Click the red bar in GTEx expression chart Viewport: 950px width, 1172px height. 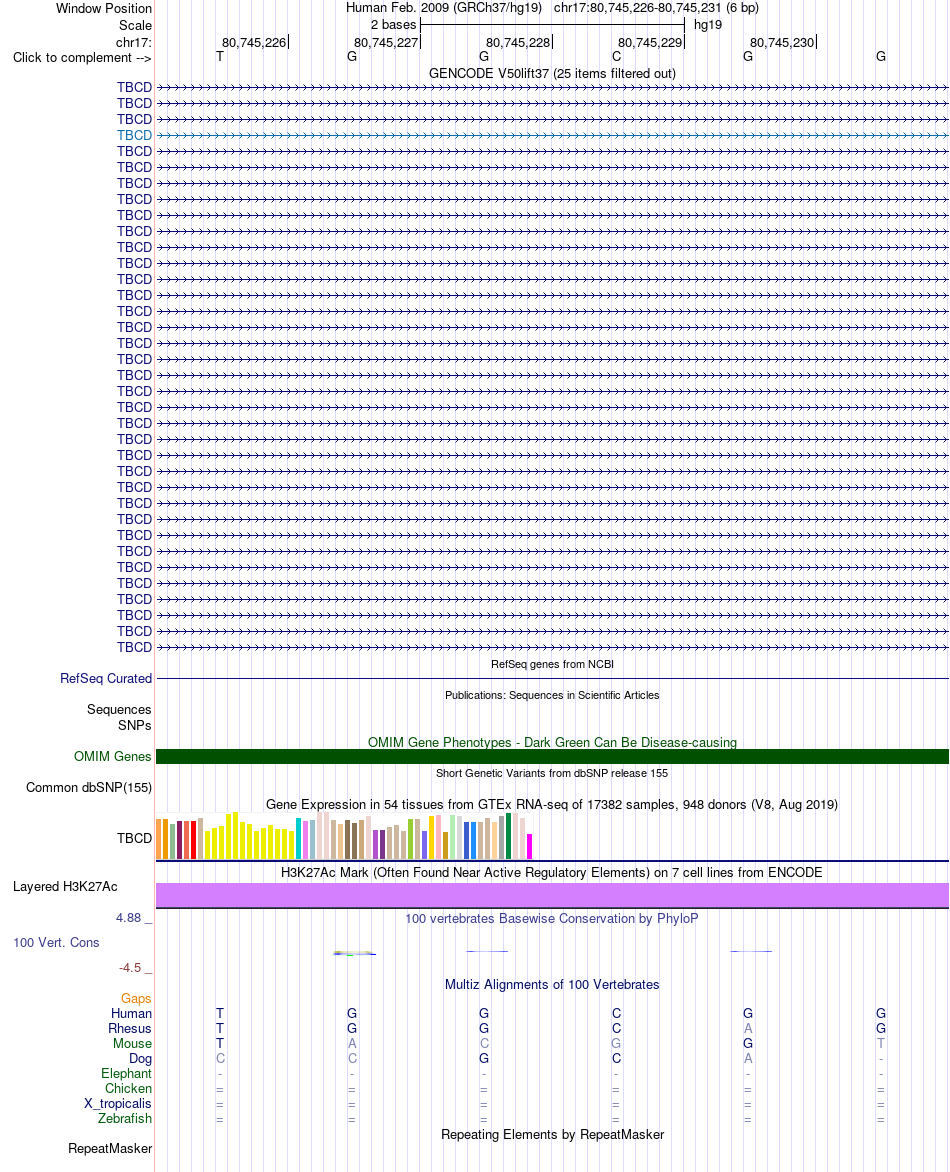coord(194,839)
